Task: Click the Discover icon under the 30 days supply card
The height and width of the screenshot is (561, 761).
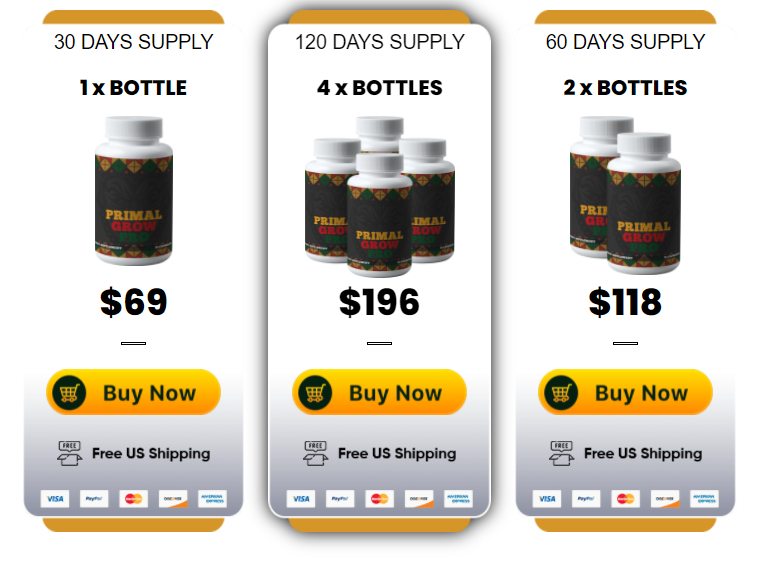Action: [173, 498]
